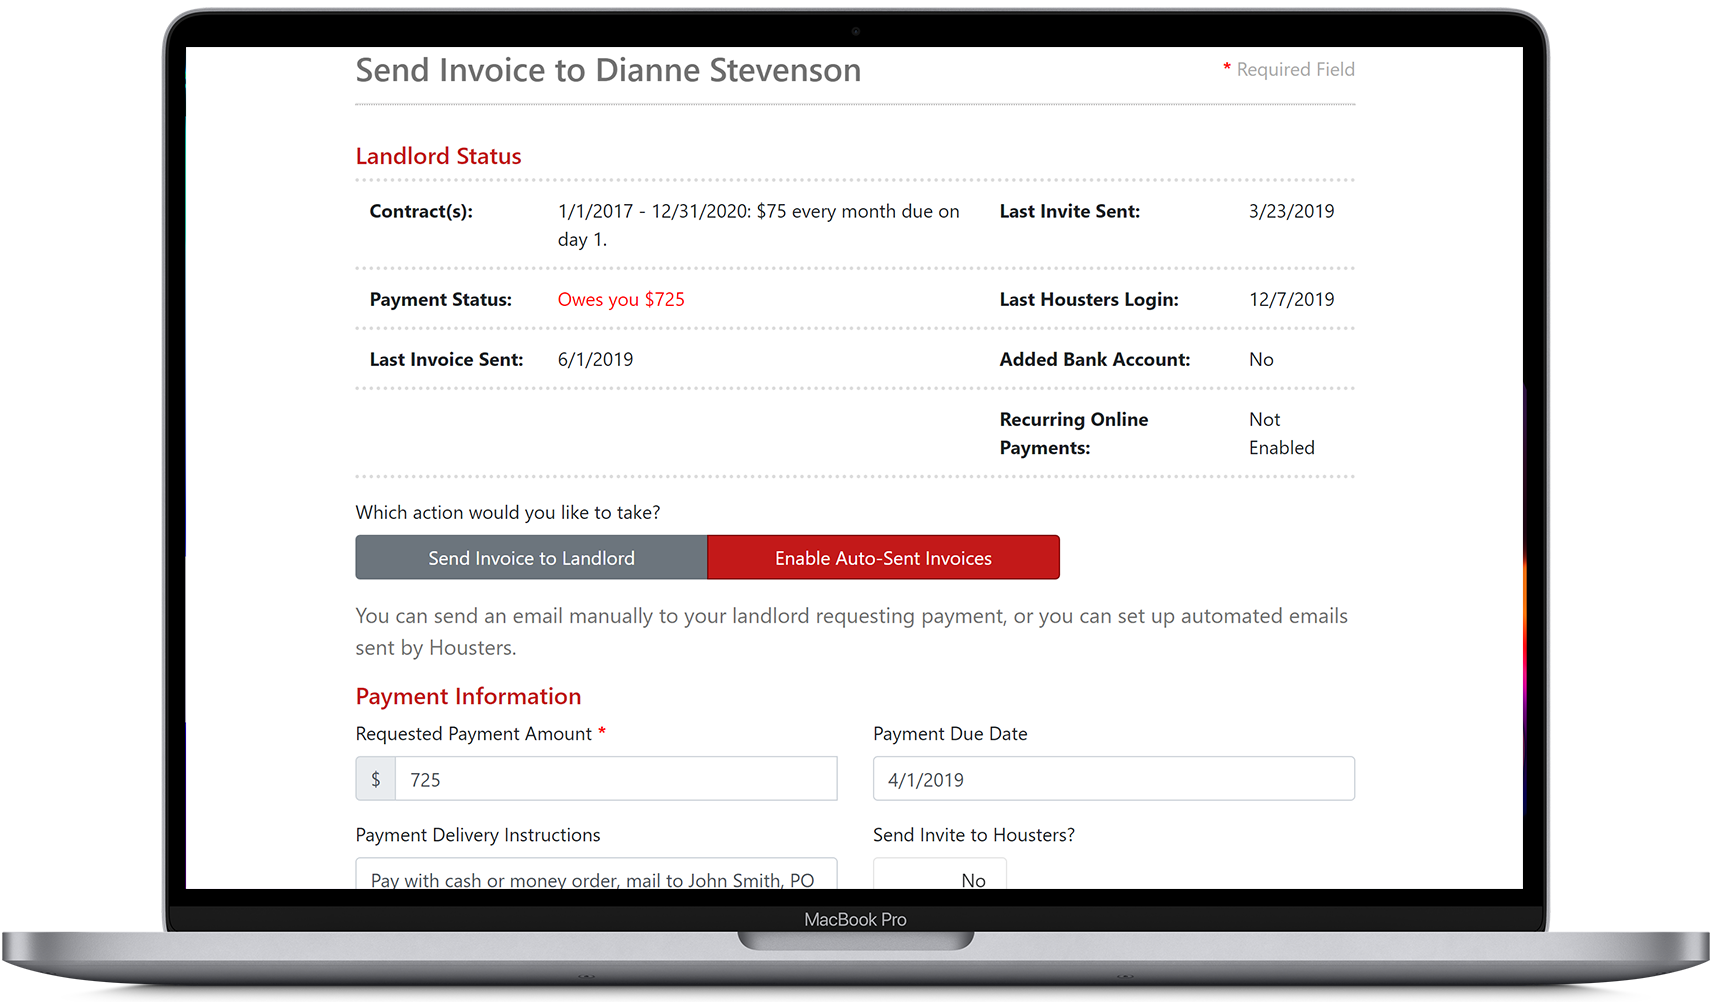1720x1002 pixels.
Task: Click the Requested Payment Amount field
Action: tap(615, 778)
